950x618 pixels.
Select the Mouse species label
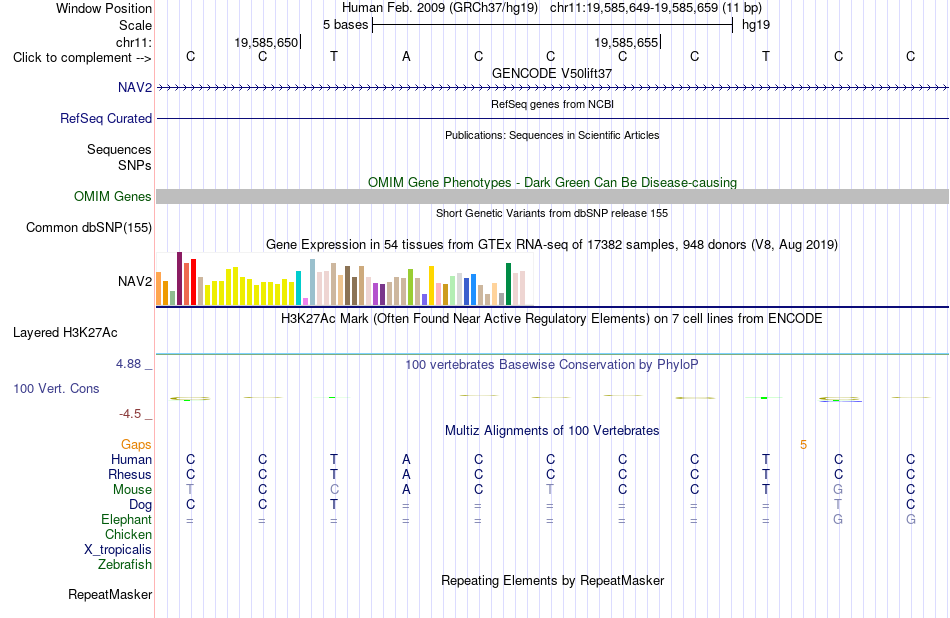coord(132,490)
